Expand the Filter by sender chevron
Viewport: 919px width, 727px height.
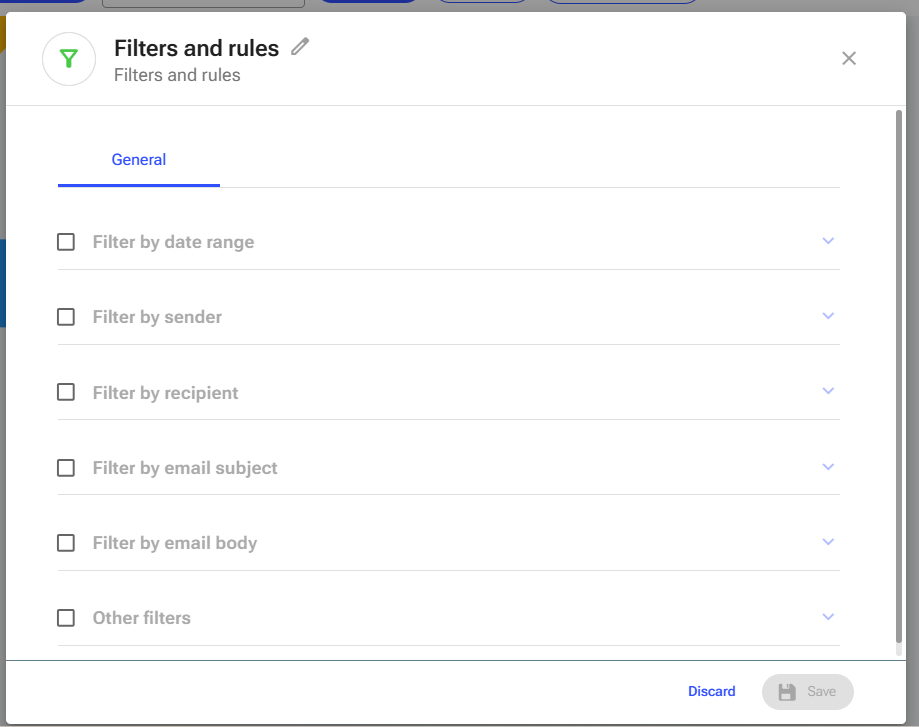tap(828, 315)
